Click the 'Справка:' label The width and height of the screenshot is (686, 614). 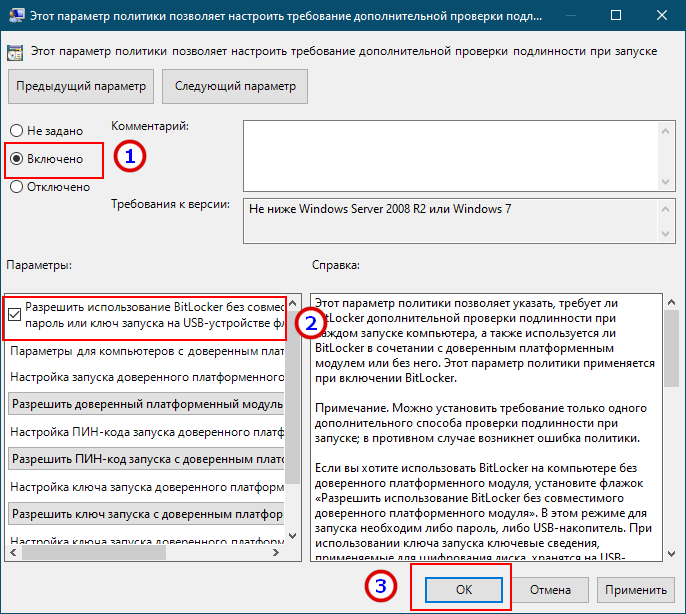(x=336, y=265)
